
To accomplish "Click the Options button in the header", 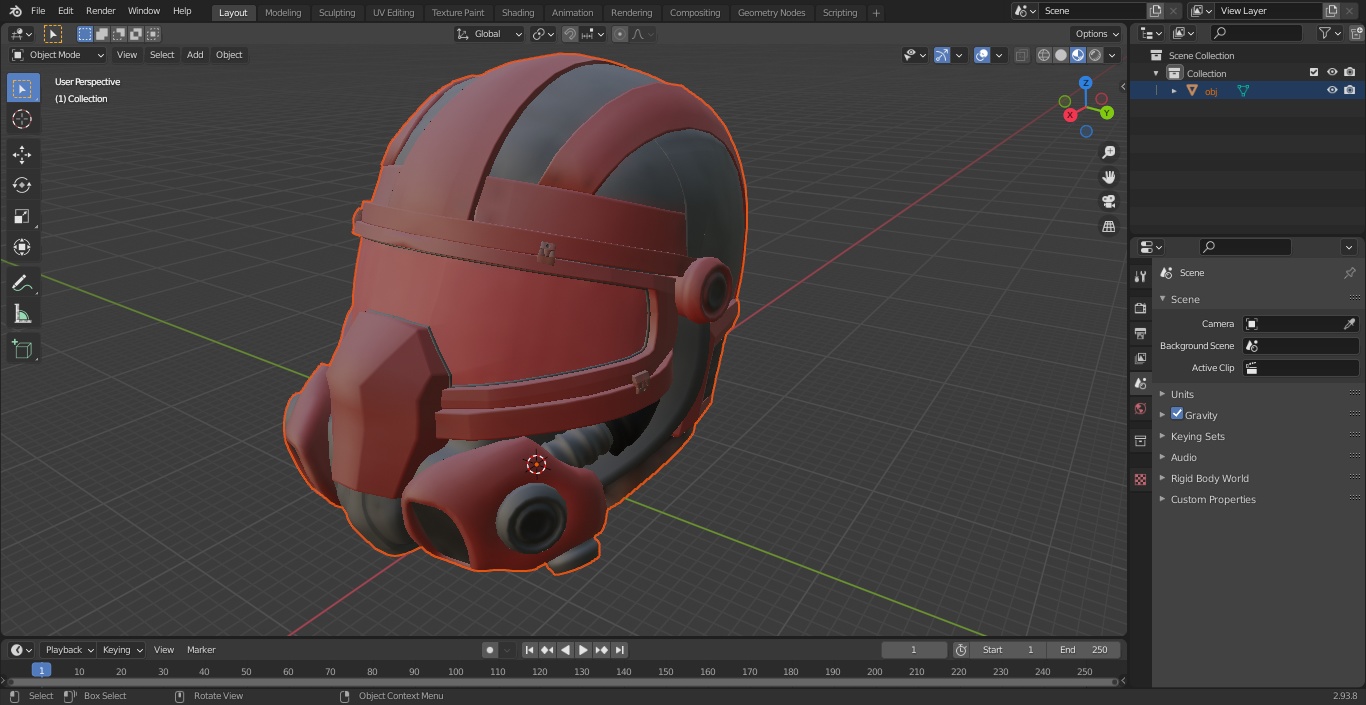I will [x=1096, y=34].
